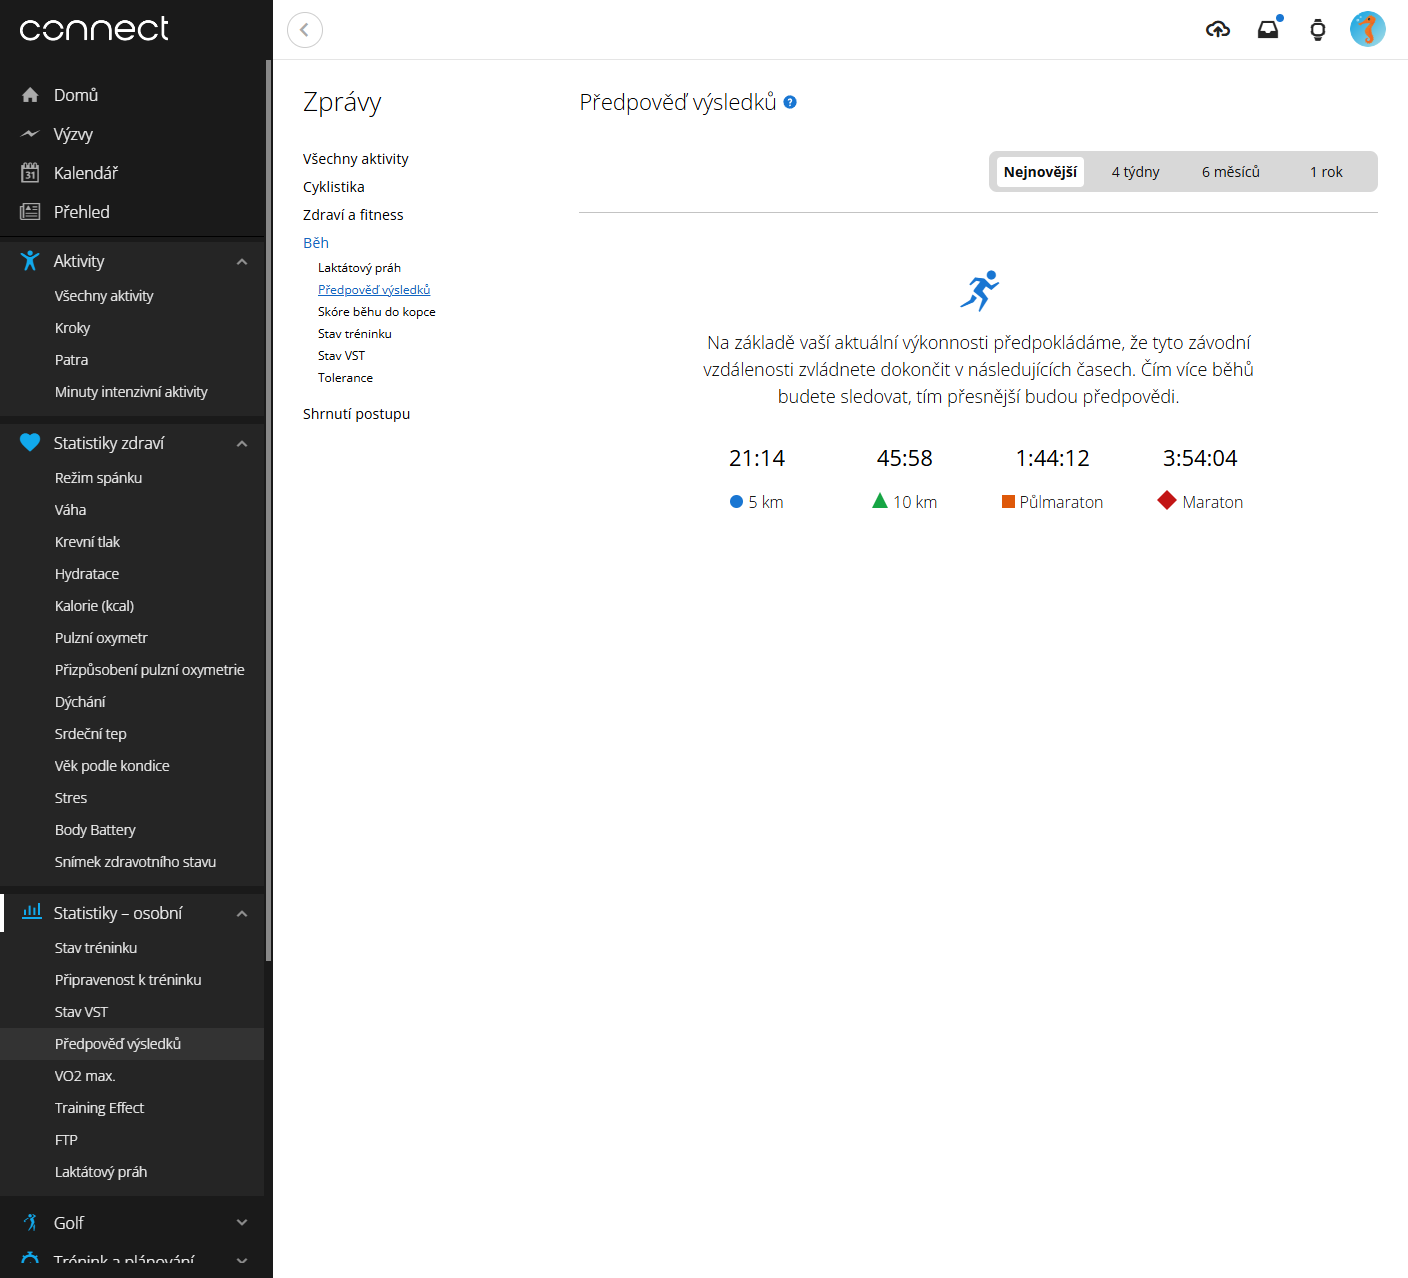The image size is (1408, 1278).
Task: Click the help icon beside Předpověď výsledků
Action: click(790, 102)
